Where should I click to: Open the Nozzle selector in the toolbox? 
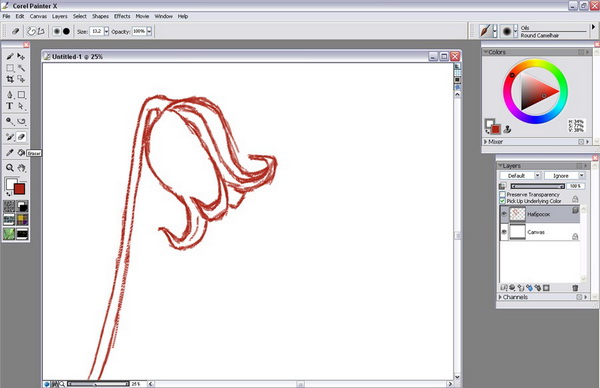click(x=22, y=233)
